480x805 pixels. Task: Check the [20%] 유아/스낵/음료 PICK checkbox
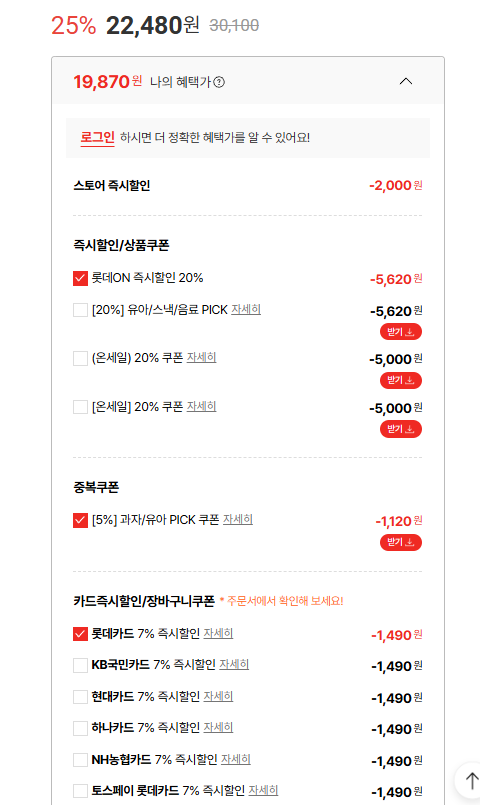(x=81, y=310)
